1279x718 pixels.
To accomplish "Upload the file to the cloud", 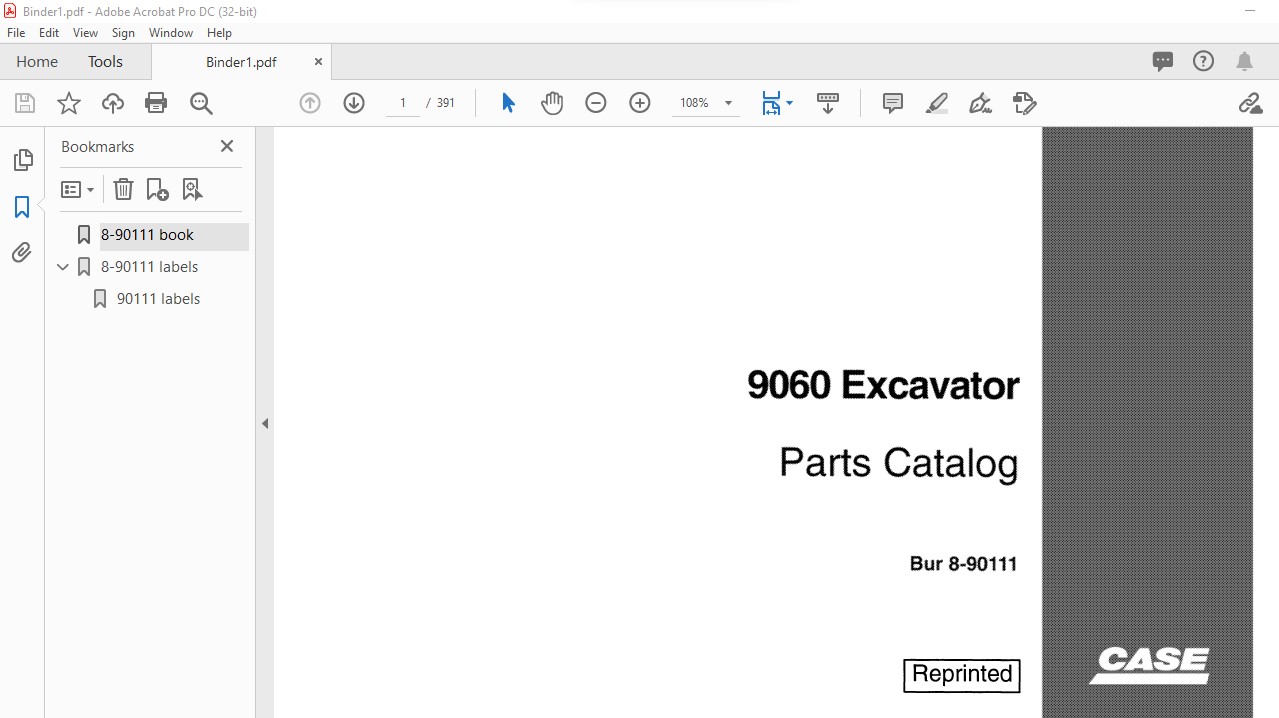I will point(113,103).
